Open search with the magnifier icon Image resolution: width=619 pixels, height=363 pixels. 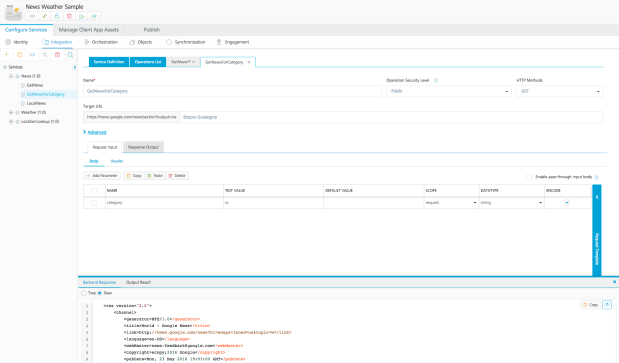click(x=70, y=55)
